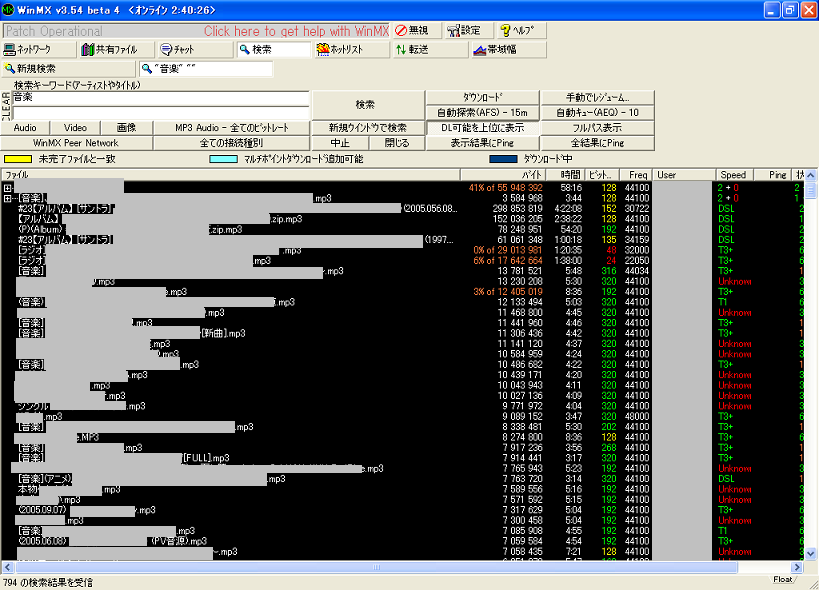Toggle DL可能を上位に表示 option

click(483, 128)
